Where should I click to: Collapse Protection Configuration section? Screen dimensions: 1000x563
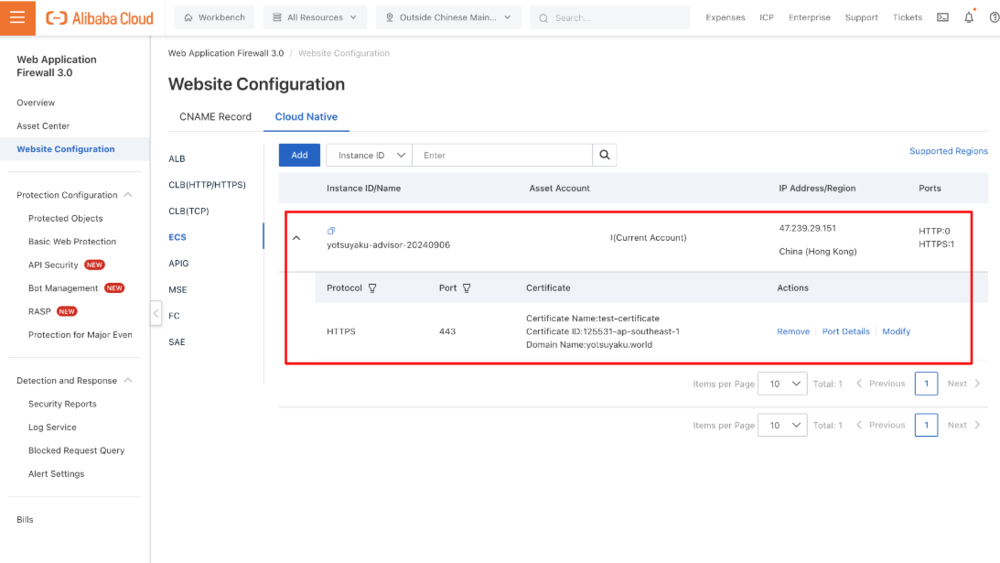coord(128,194)
